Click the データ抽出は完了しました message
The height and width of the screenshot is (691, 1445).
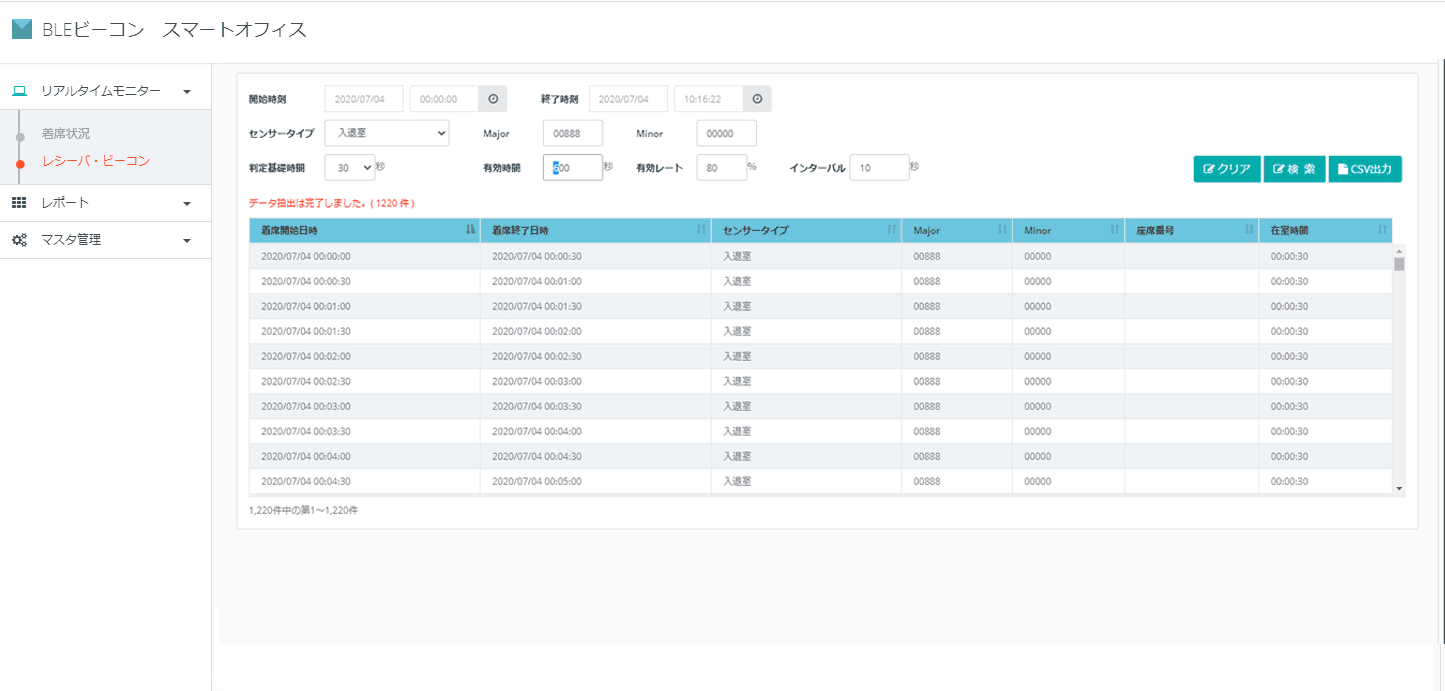coord(332,203)
